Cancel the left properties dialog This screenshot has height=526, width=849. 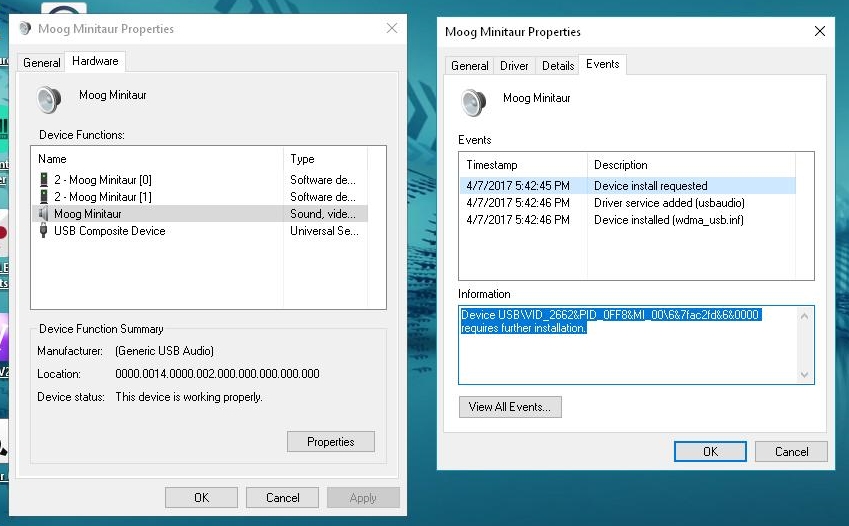click(x=282, y=497)
